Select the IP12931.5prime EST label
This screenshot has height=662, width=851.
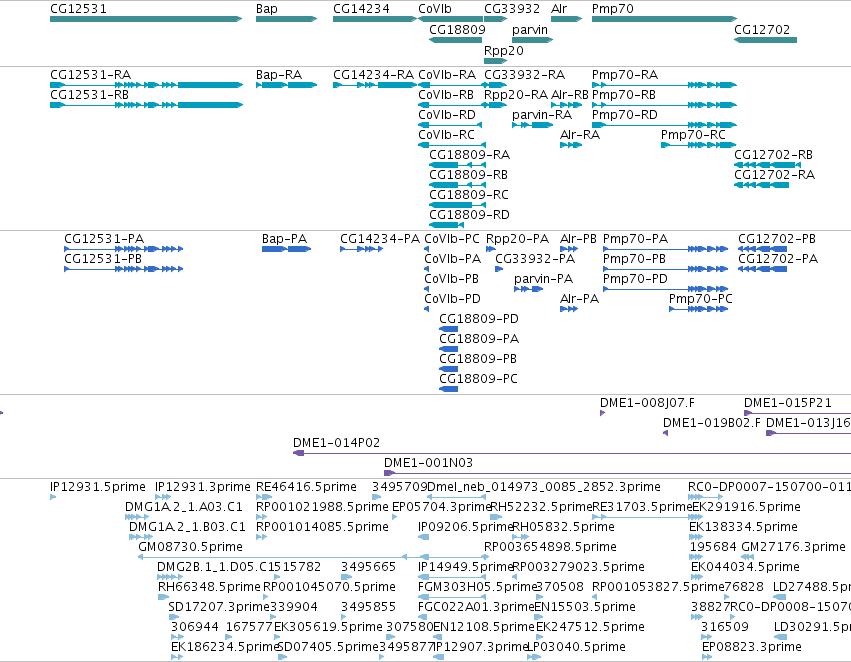98,487
